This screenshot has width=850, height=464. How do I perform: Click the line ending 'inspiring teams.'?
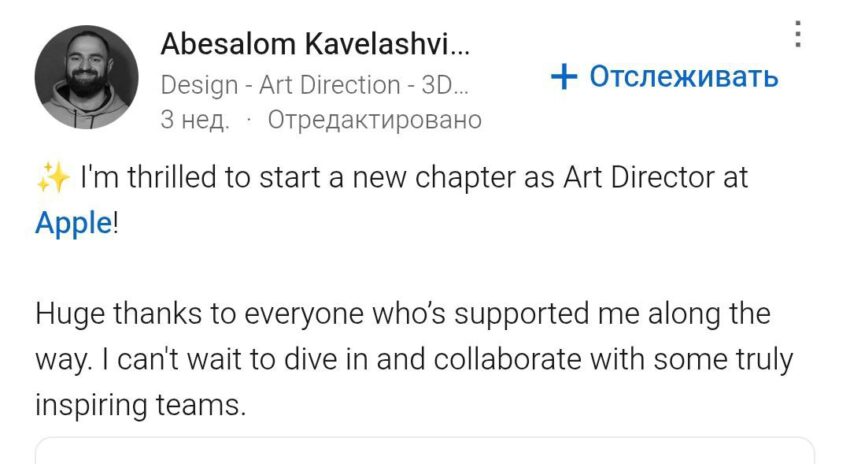[141, 405]
